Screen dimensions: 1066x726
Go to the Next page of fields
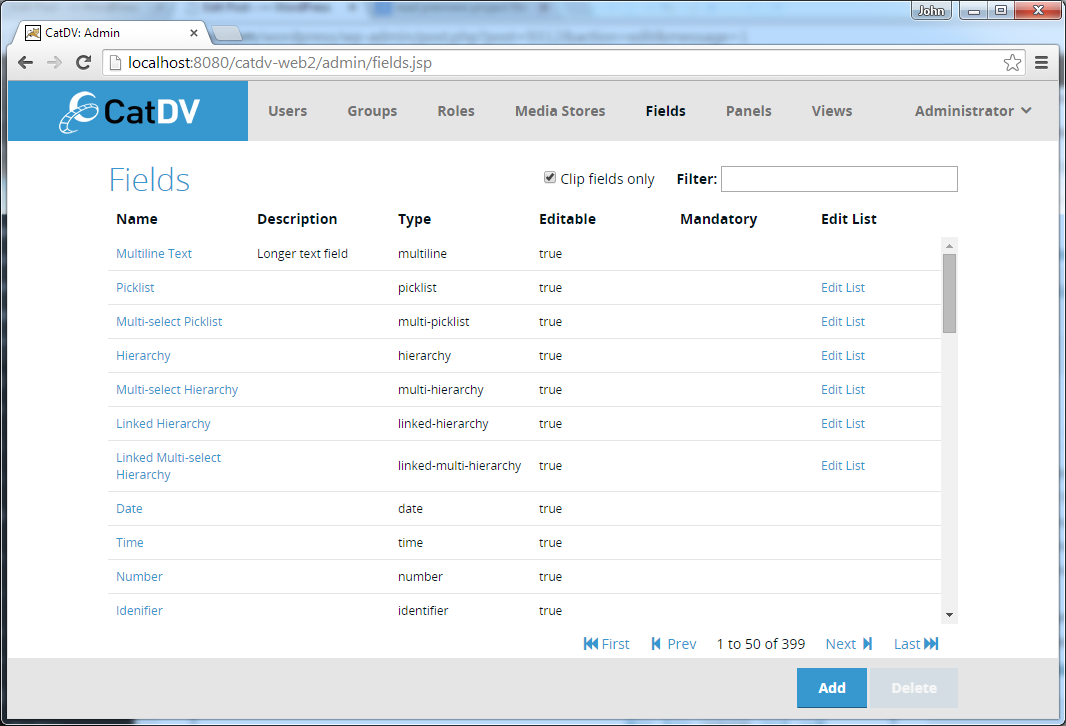click(848, 644)
